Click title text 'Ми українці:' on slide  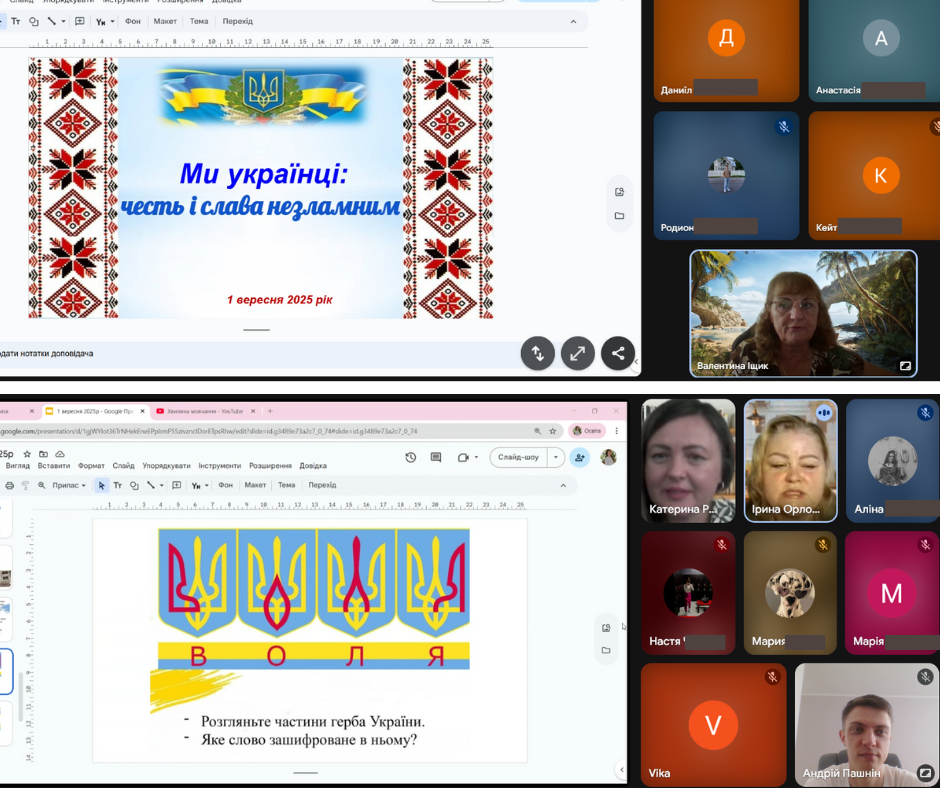pos(264,174)
